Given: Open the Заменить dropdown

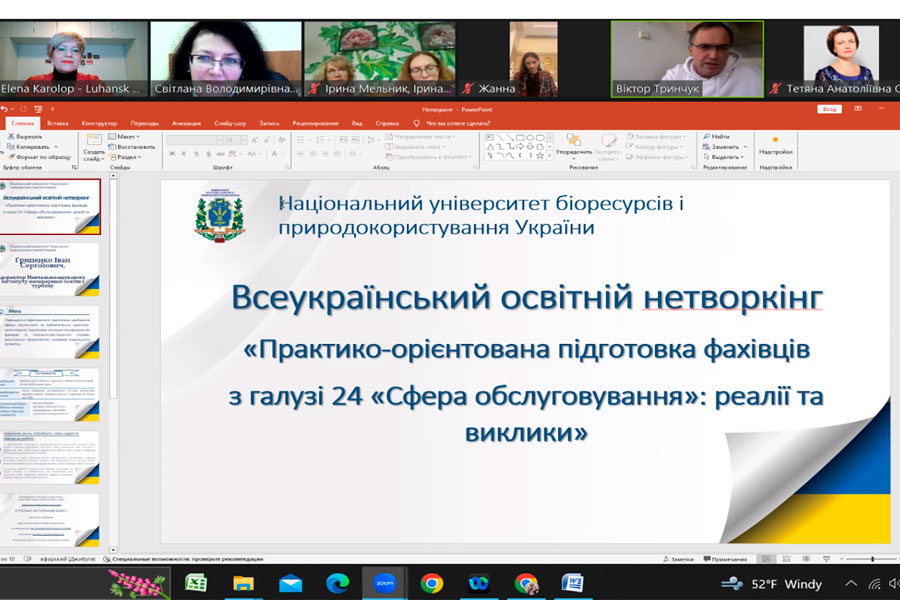Looking at the screenshot, I should [x=726, y=146].
